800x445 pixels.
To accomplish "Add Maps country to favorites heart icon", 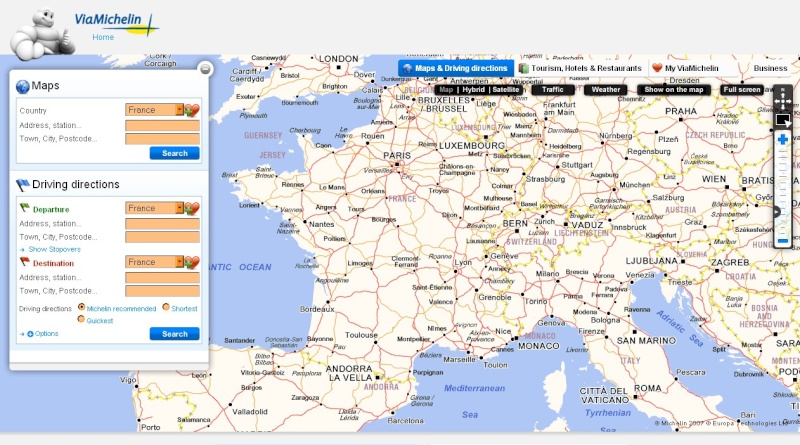I will coord(192,110).
